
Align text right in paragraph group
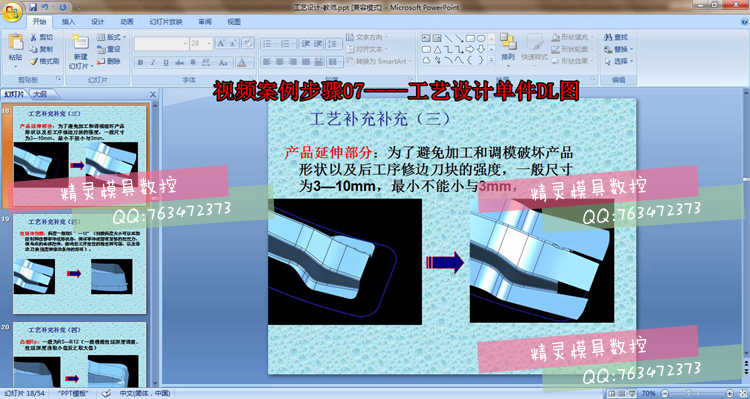293,61
